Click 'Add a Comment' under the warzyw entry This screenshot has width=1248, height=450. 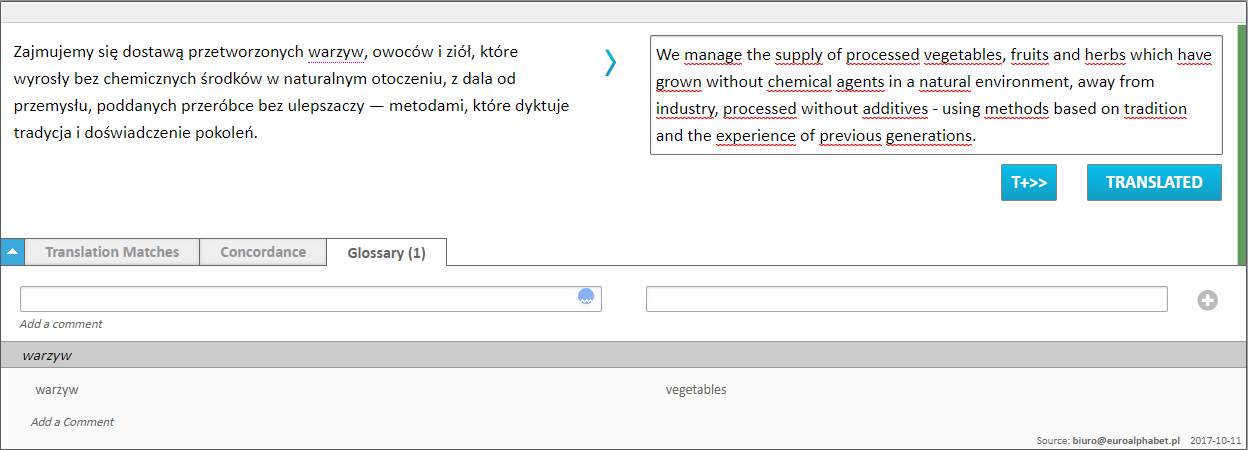[72, 422]
